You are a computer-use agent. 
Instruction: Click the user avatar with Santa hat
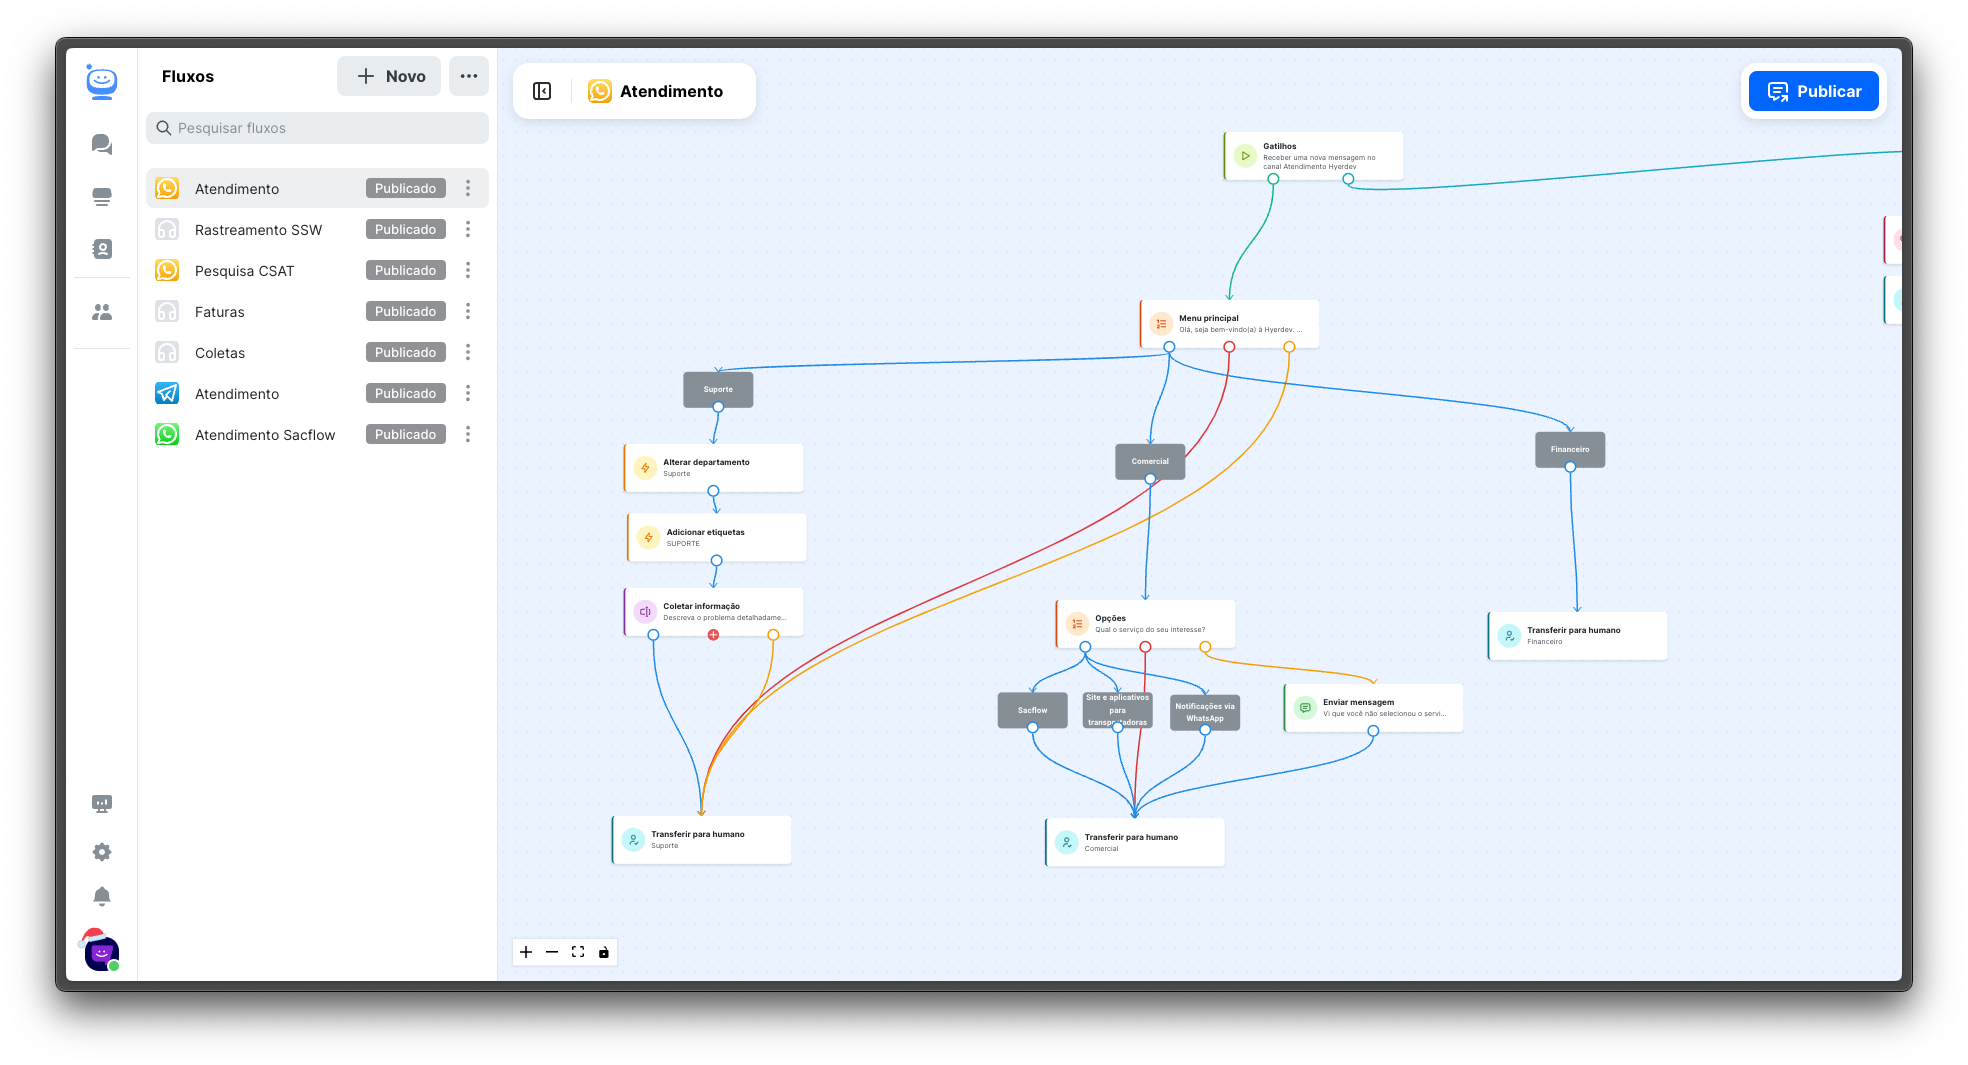pyautogui.click(x=101, y=951)
